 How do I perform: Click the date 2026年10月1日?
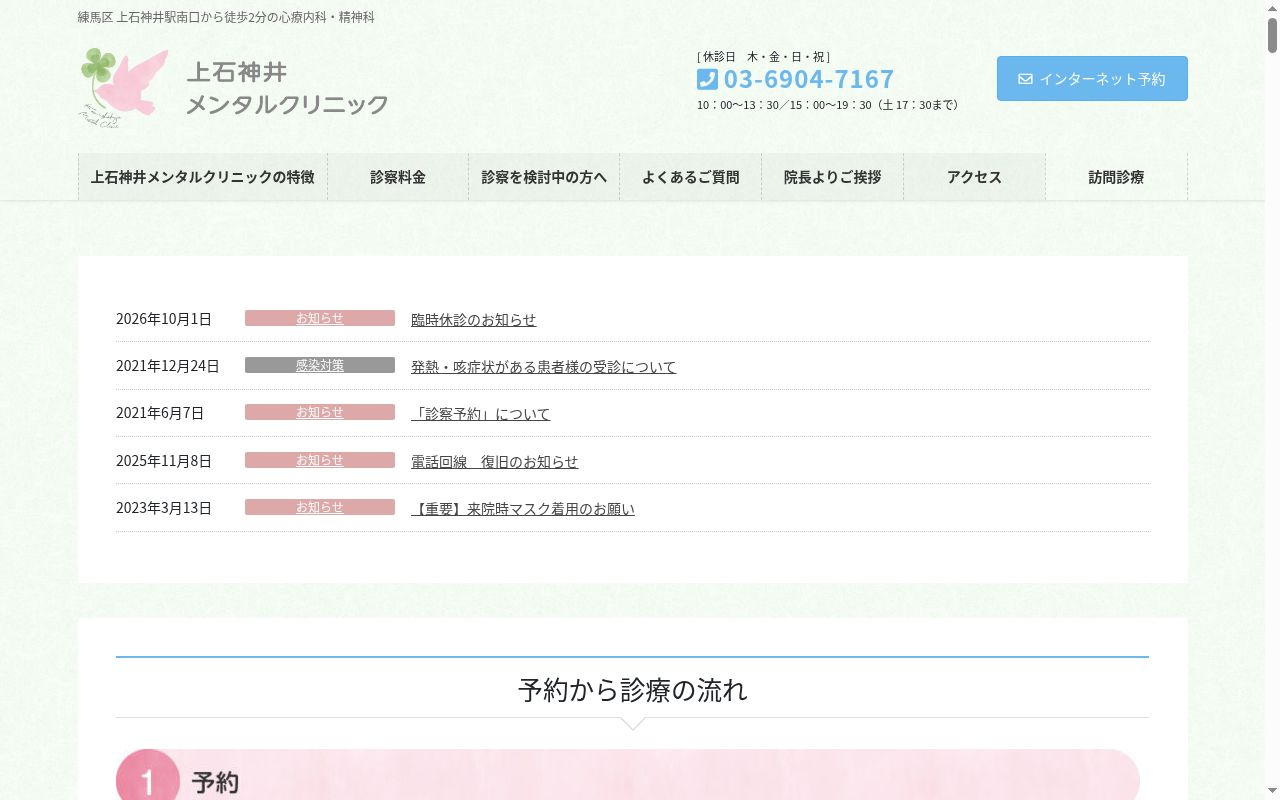tap(164, 319)
